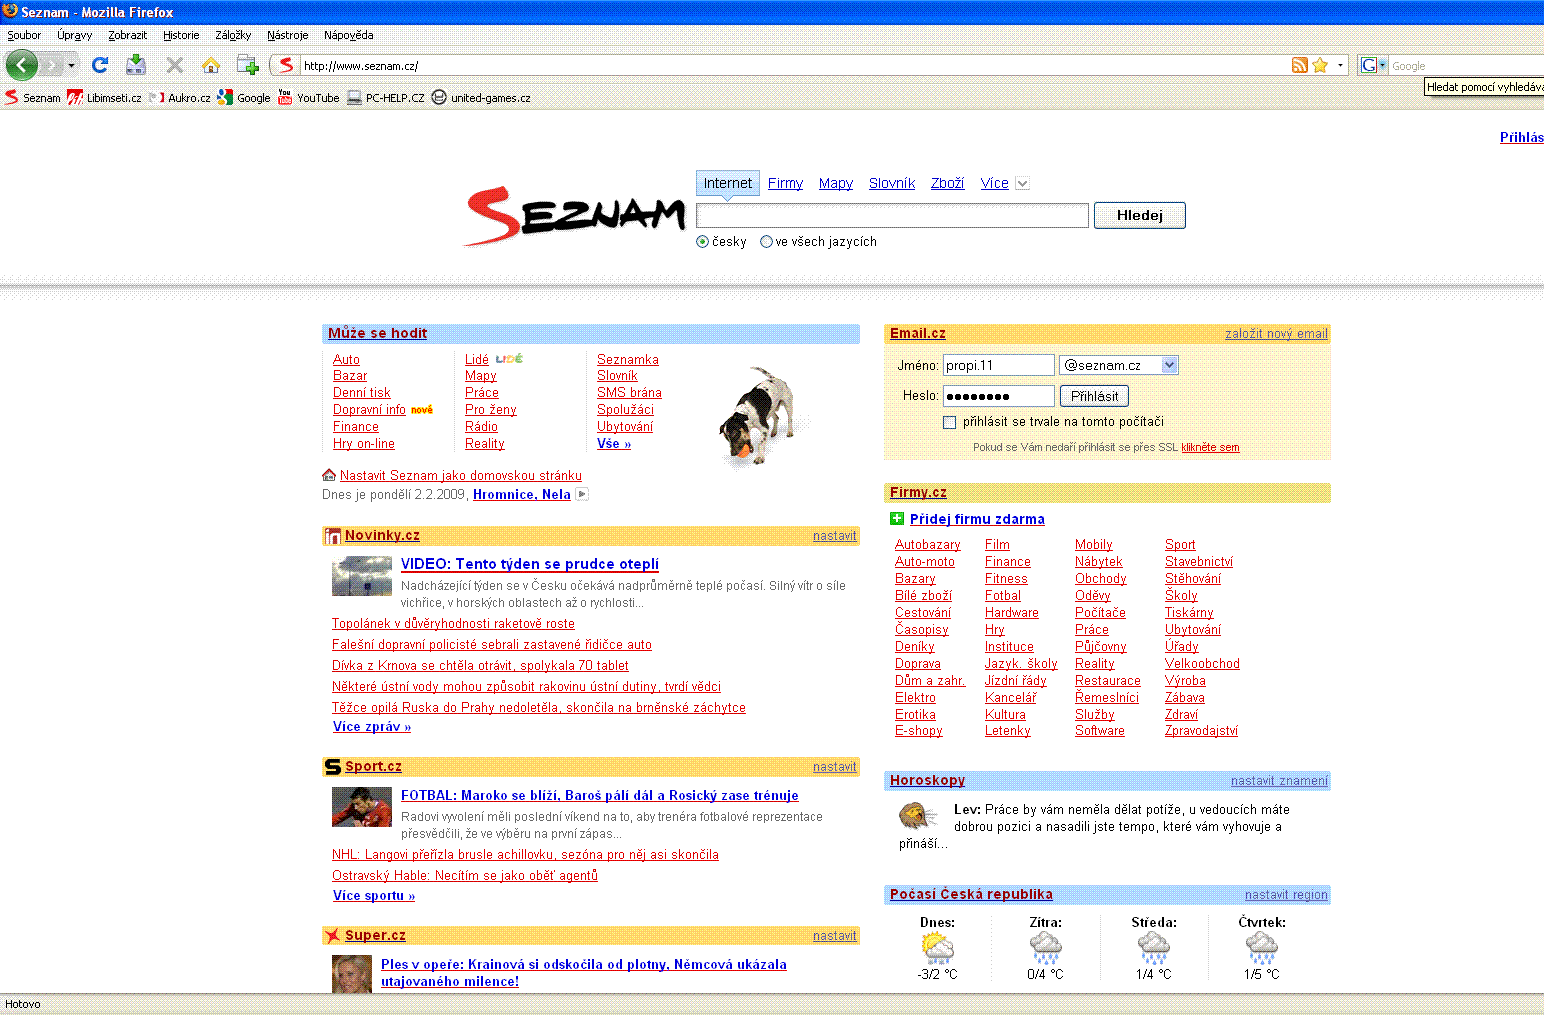1544x1015 pixels.
Task: Click the Sport.cz S logo icon
Action: [333, 767]
